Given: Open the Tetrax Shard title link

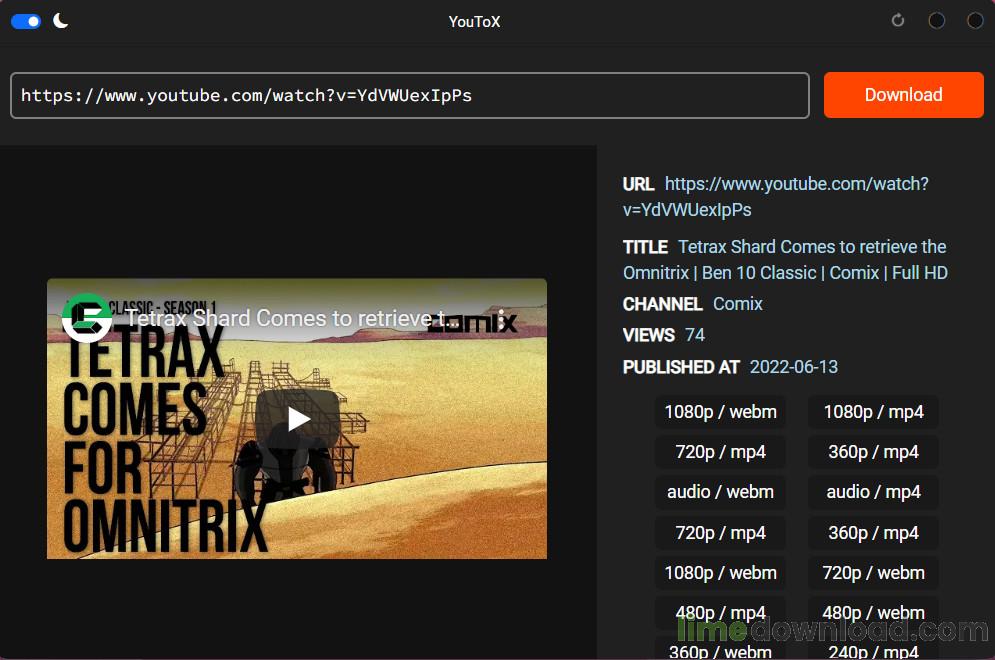Looking at the screenshot, I should (x=785, y=260).
